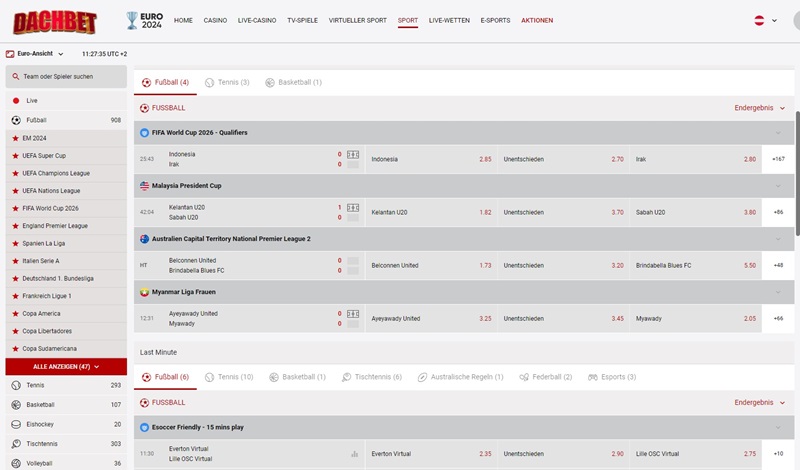Show +48 more markets for Belconnen United match
Screen dimensions: 800x470
click(778, 265)
